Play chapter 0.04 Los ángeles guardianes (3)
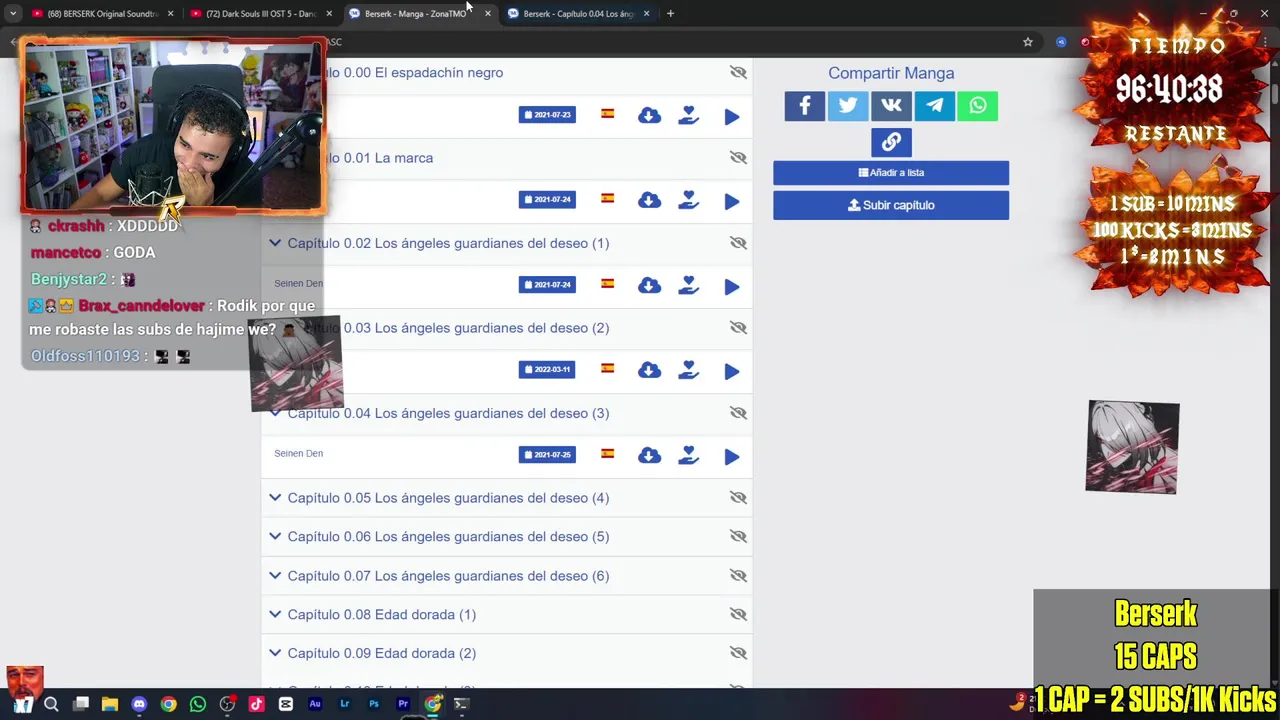The image size is (1280, 720). pos(732,457)
